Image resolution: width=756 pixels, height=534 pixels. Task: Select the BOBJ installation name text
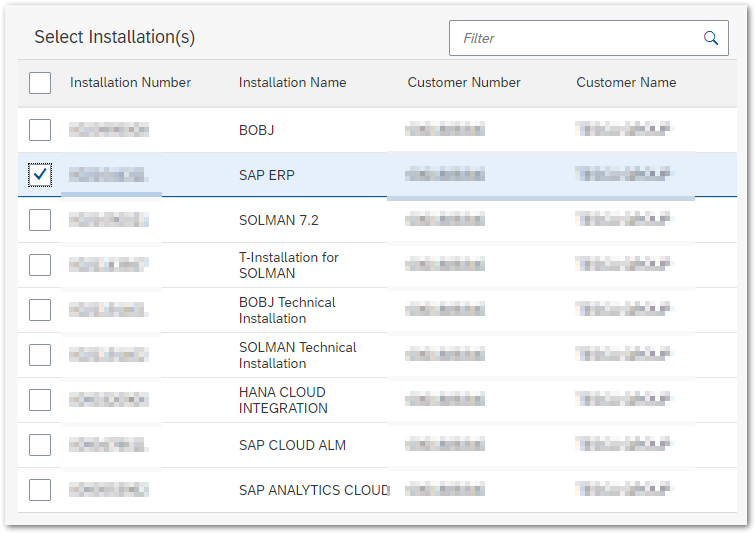point(256,130)
